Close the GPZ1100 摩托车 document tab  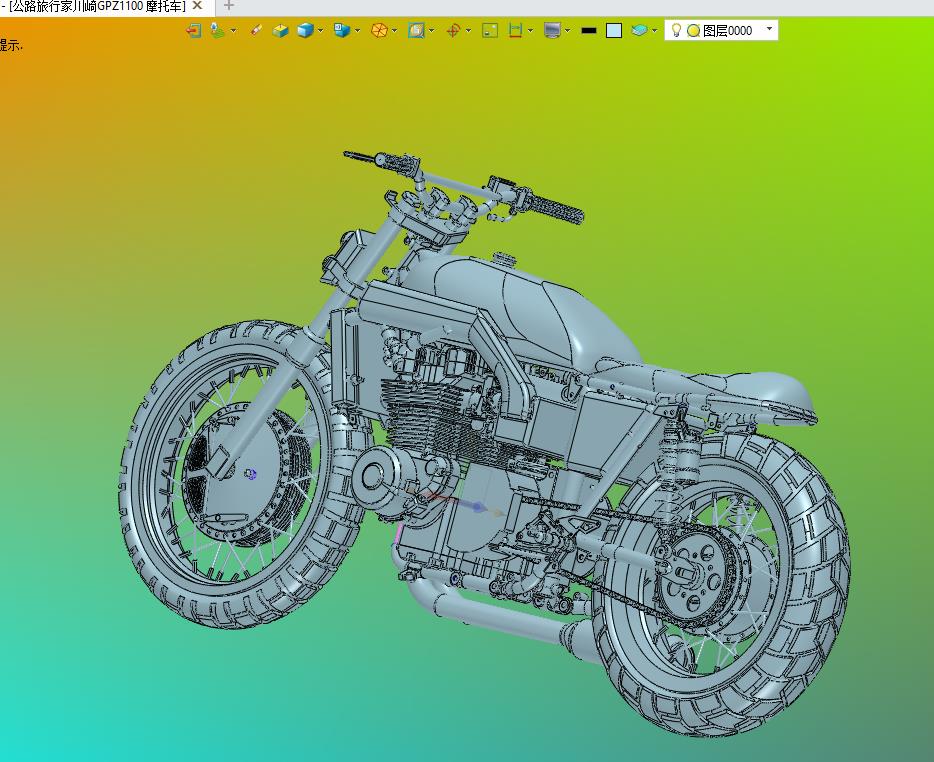(197, 6)
